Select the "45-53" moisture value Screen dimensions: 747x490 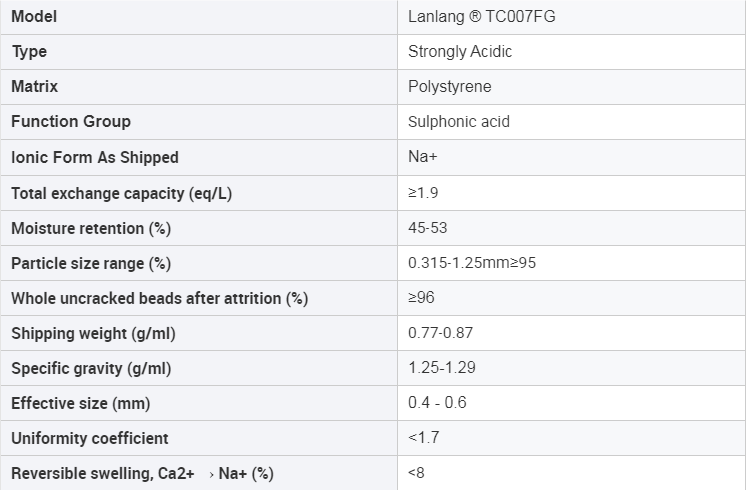pyautogui.click(x=428, y=228)
